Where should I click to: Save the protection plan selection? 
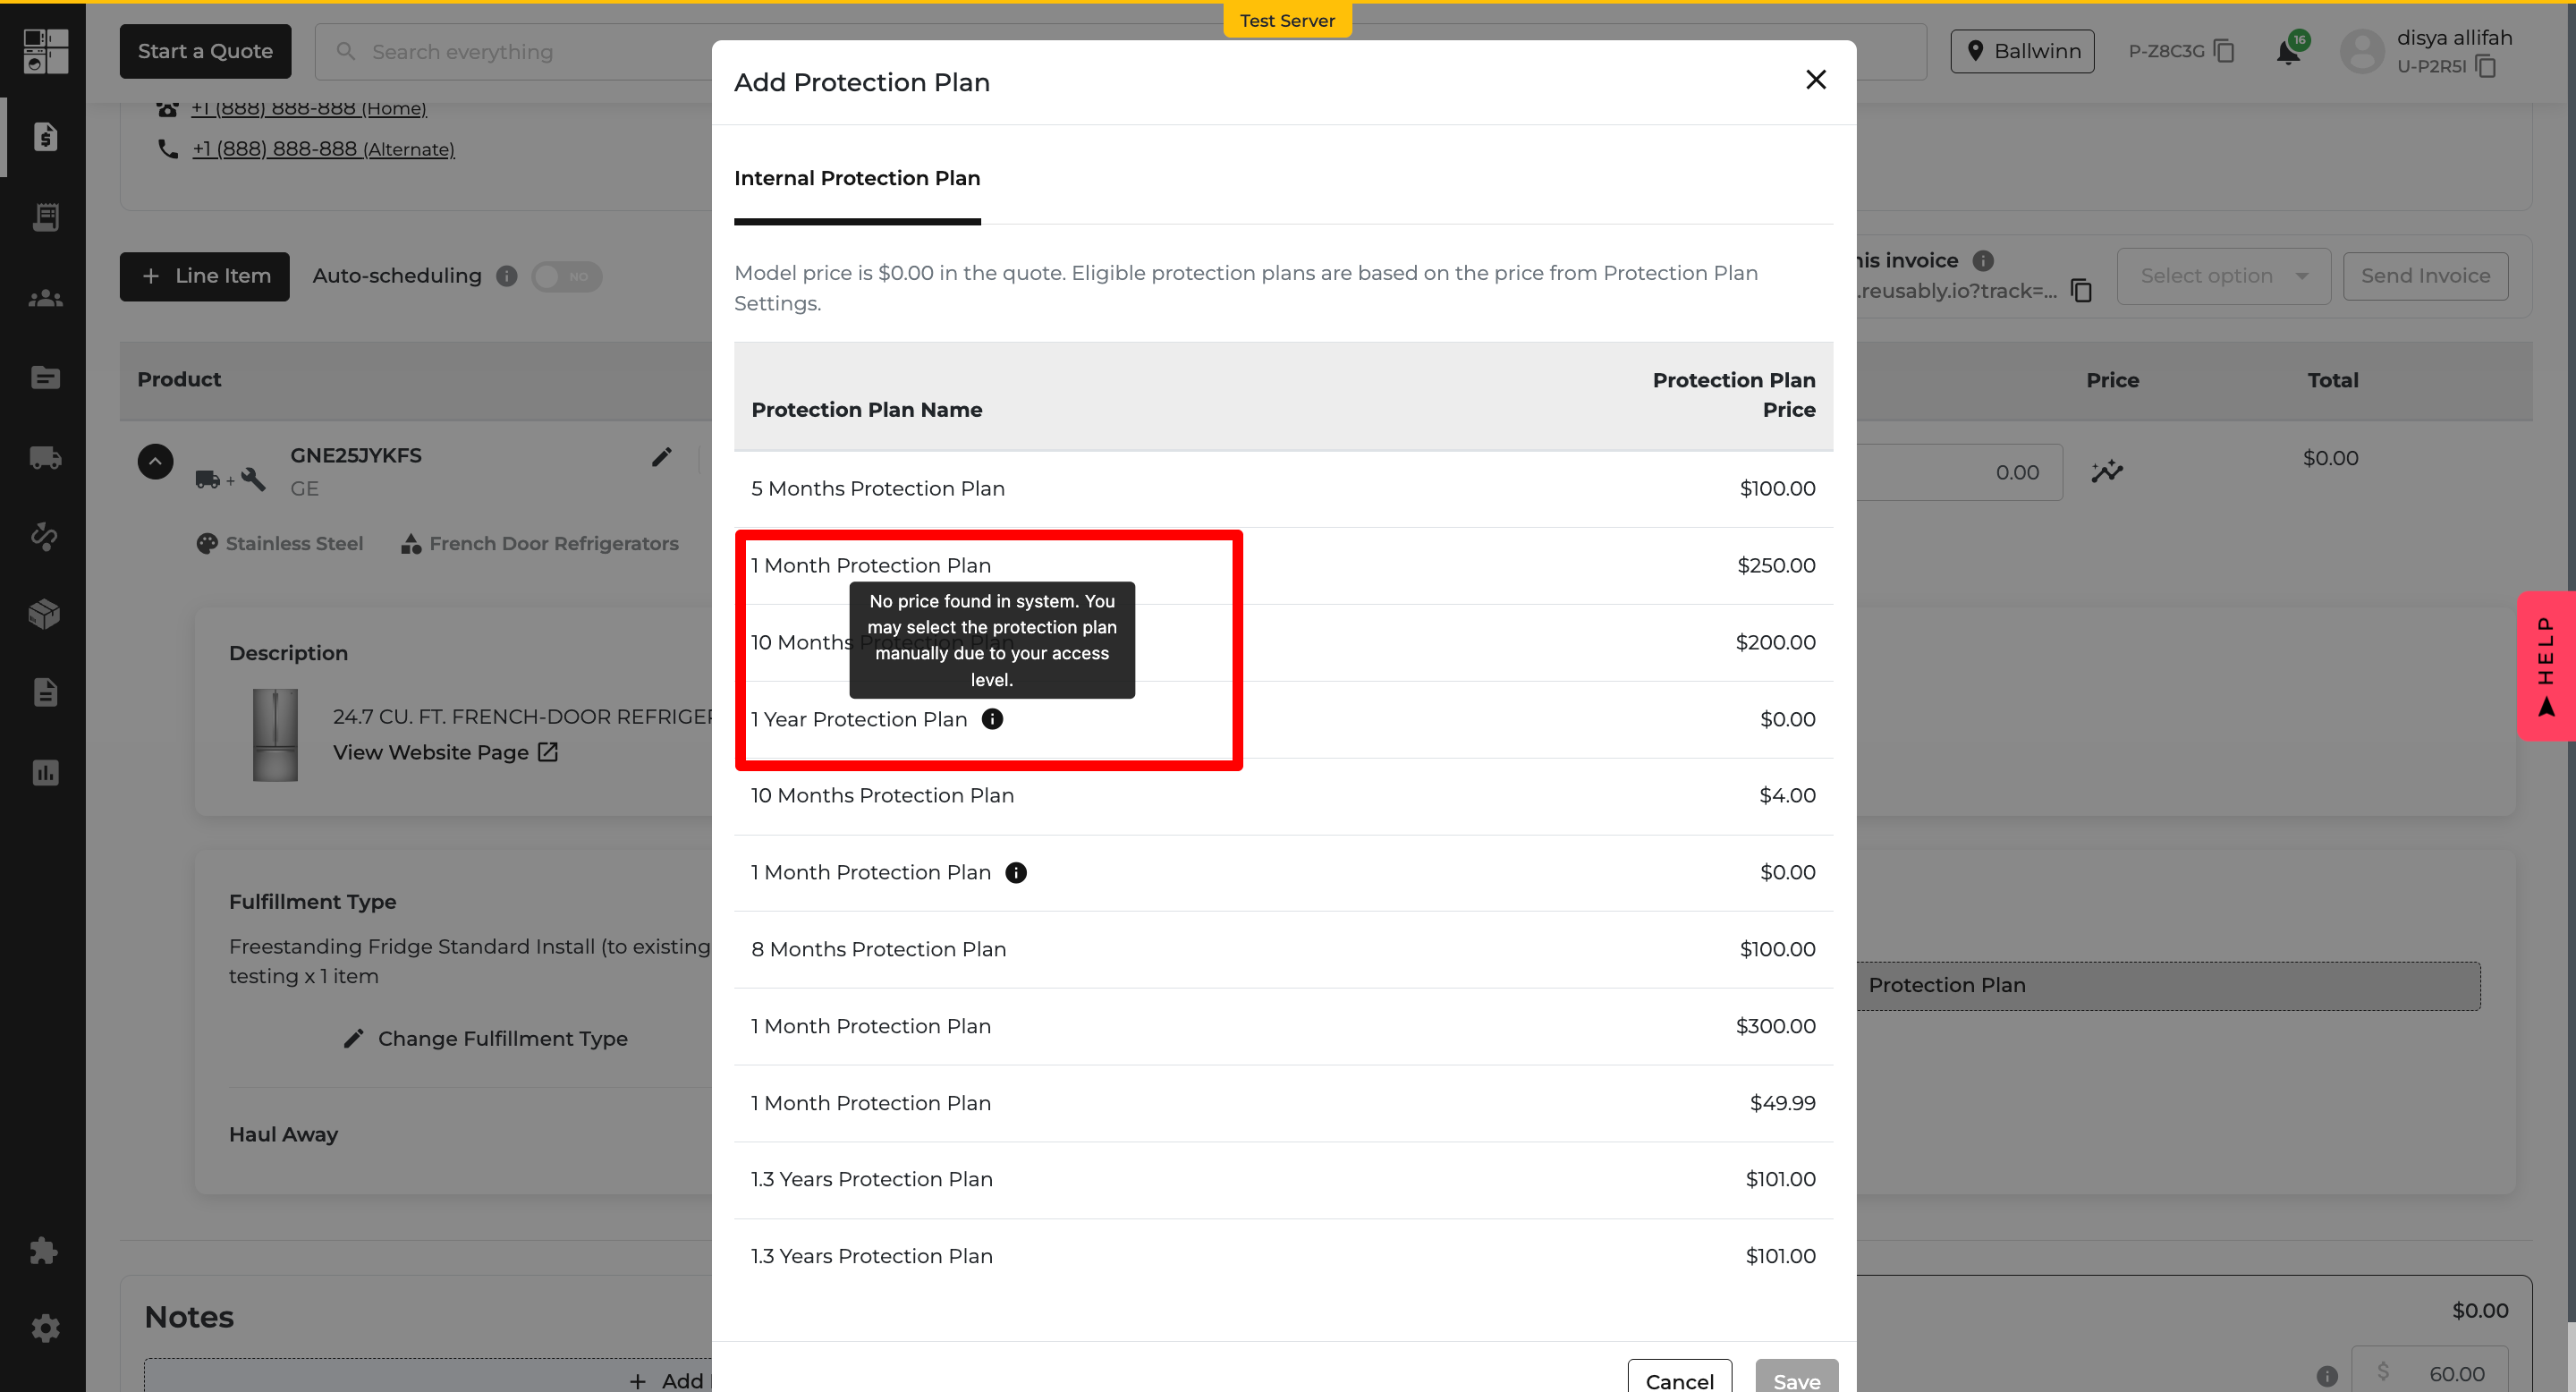(1796, 1377)
